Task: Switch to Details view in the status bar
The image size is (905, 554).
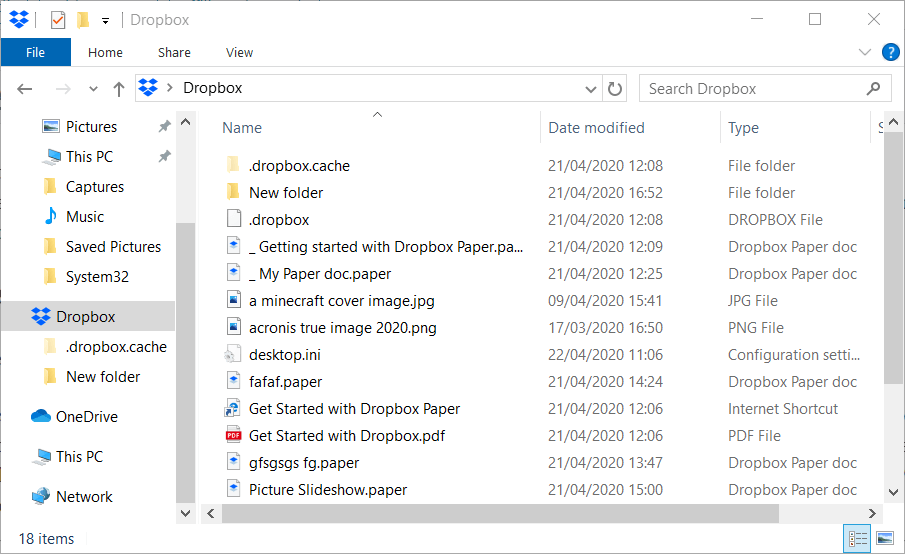Action: point(857,539)
